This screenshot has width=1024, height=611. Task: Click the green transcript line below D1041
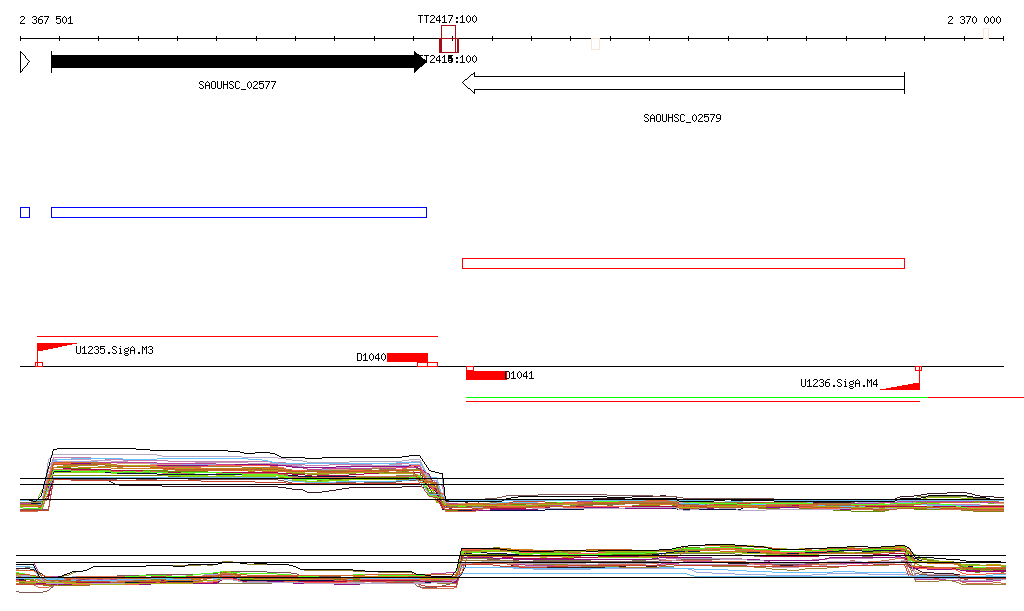(x=696, y=397)
